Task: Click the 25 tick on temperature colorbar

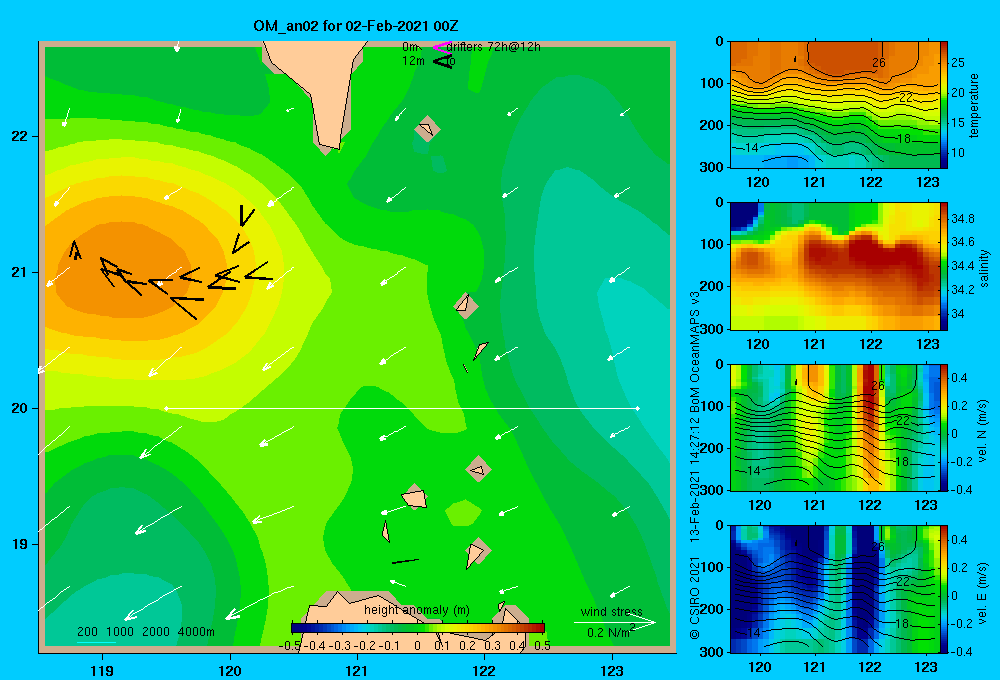Action: (958, 63)
